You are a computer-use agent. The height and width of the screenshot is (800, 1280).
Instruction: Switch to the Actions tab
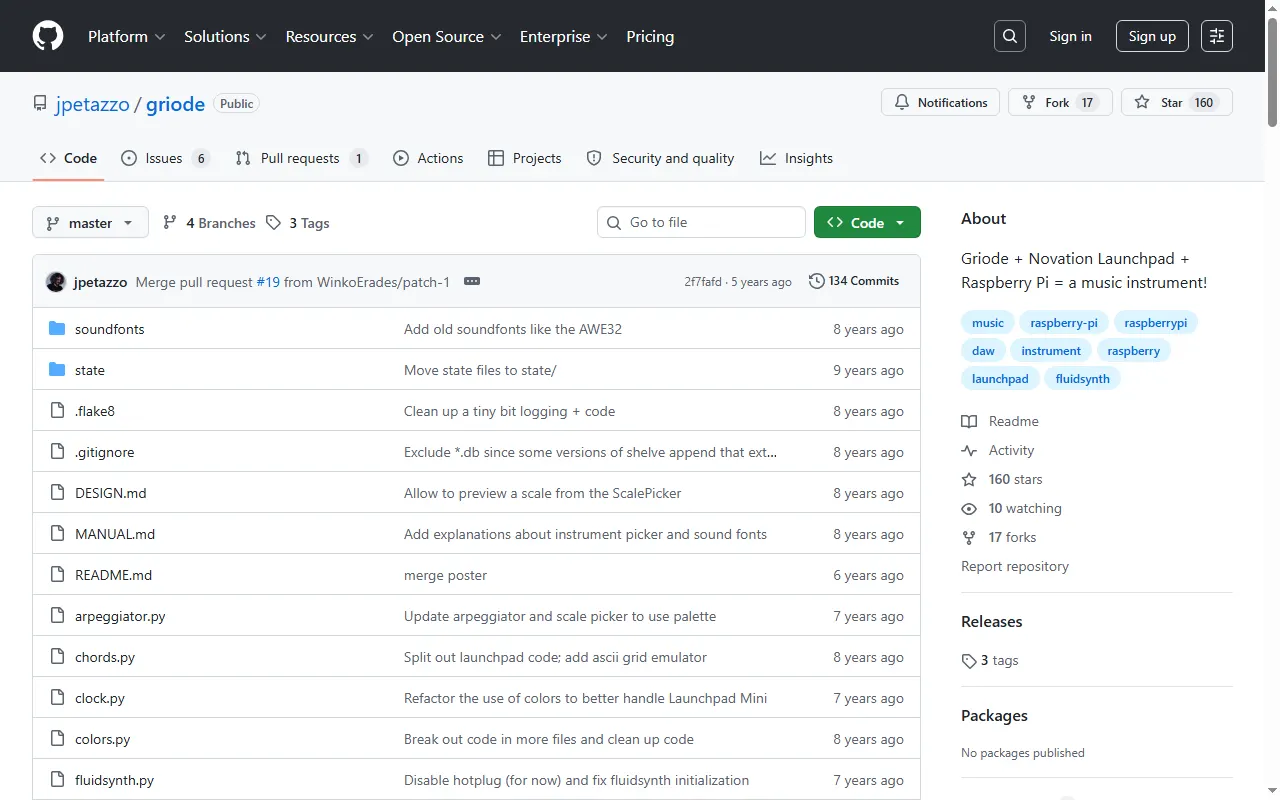point(428,158)
